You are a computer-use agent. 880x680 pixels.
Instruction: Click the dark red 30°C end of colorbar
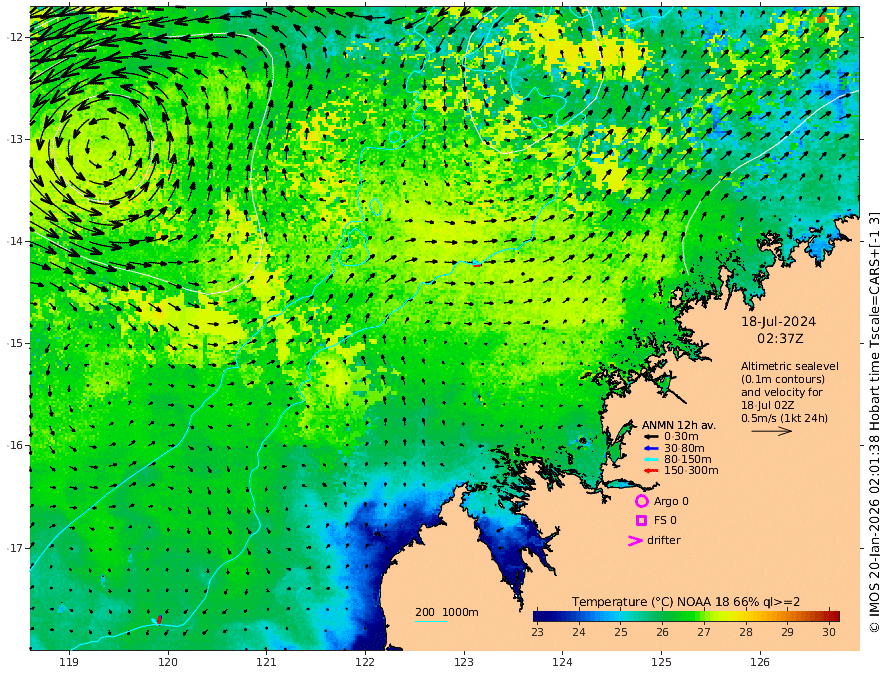(835, 617)
